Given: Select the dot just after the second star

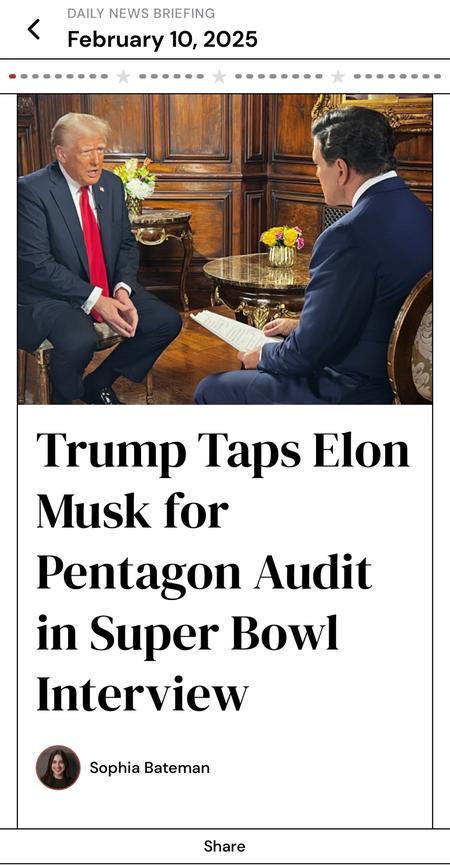Looking at the screenshot, I should coord(238,76).
